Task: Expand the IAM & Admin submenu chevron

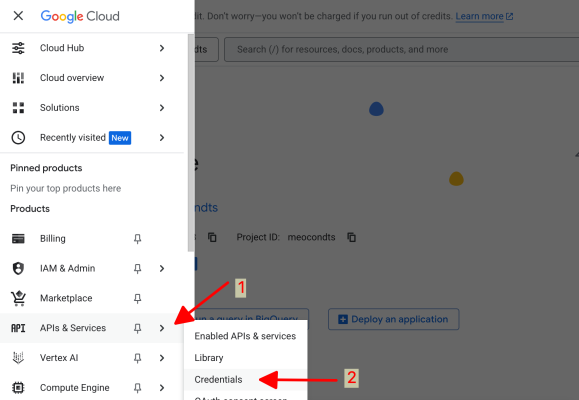Action: 162,269
